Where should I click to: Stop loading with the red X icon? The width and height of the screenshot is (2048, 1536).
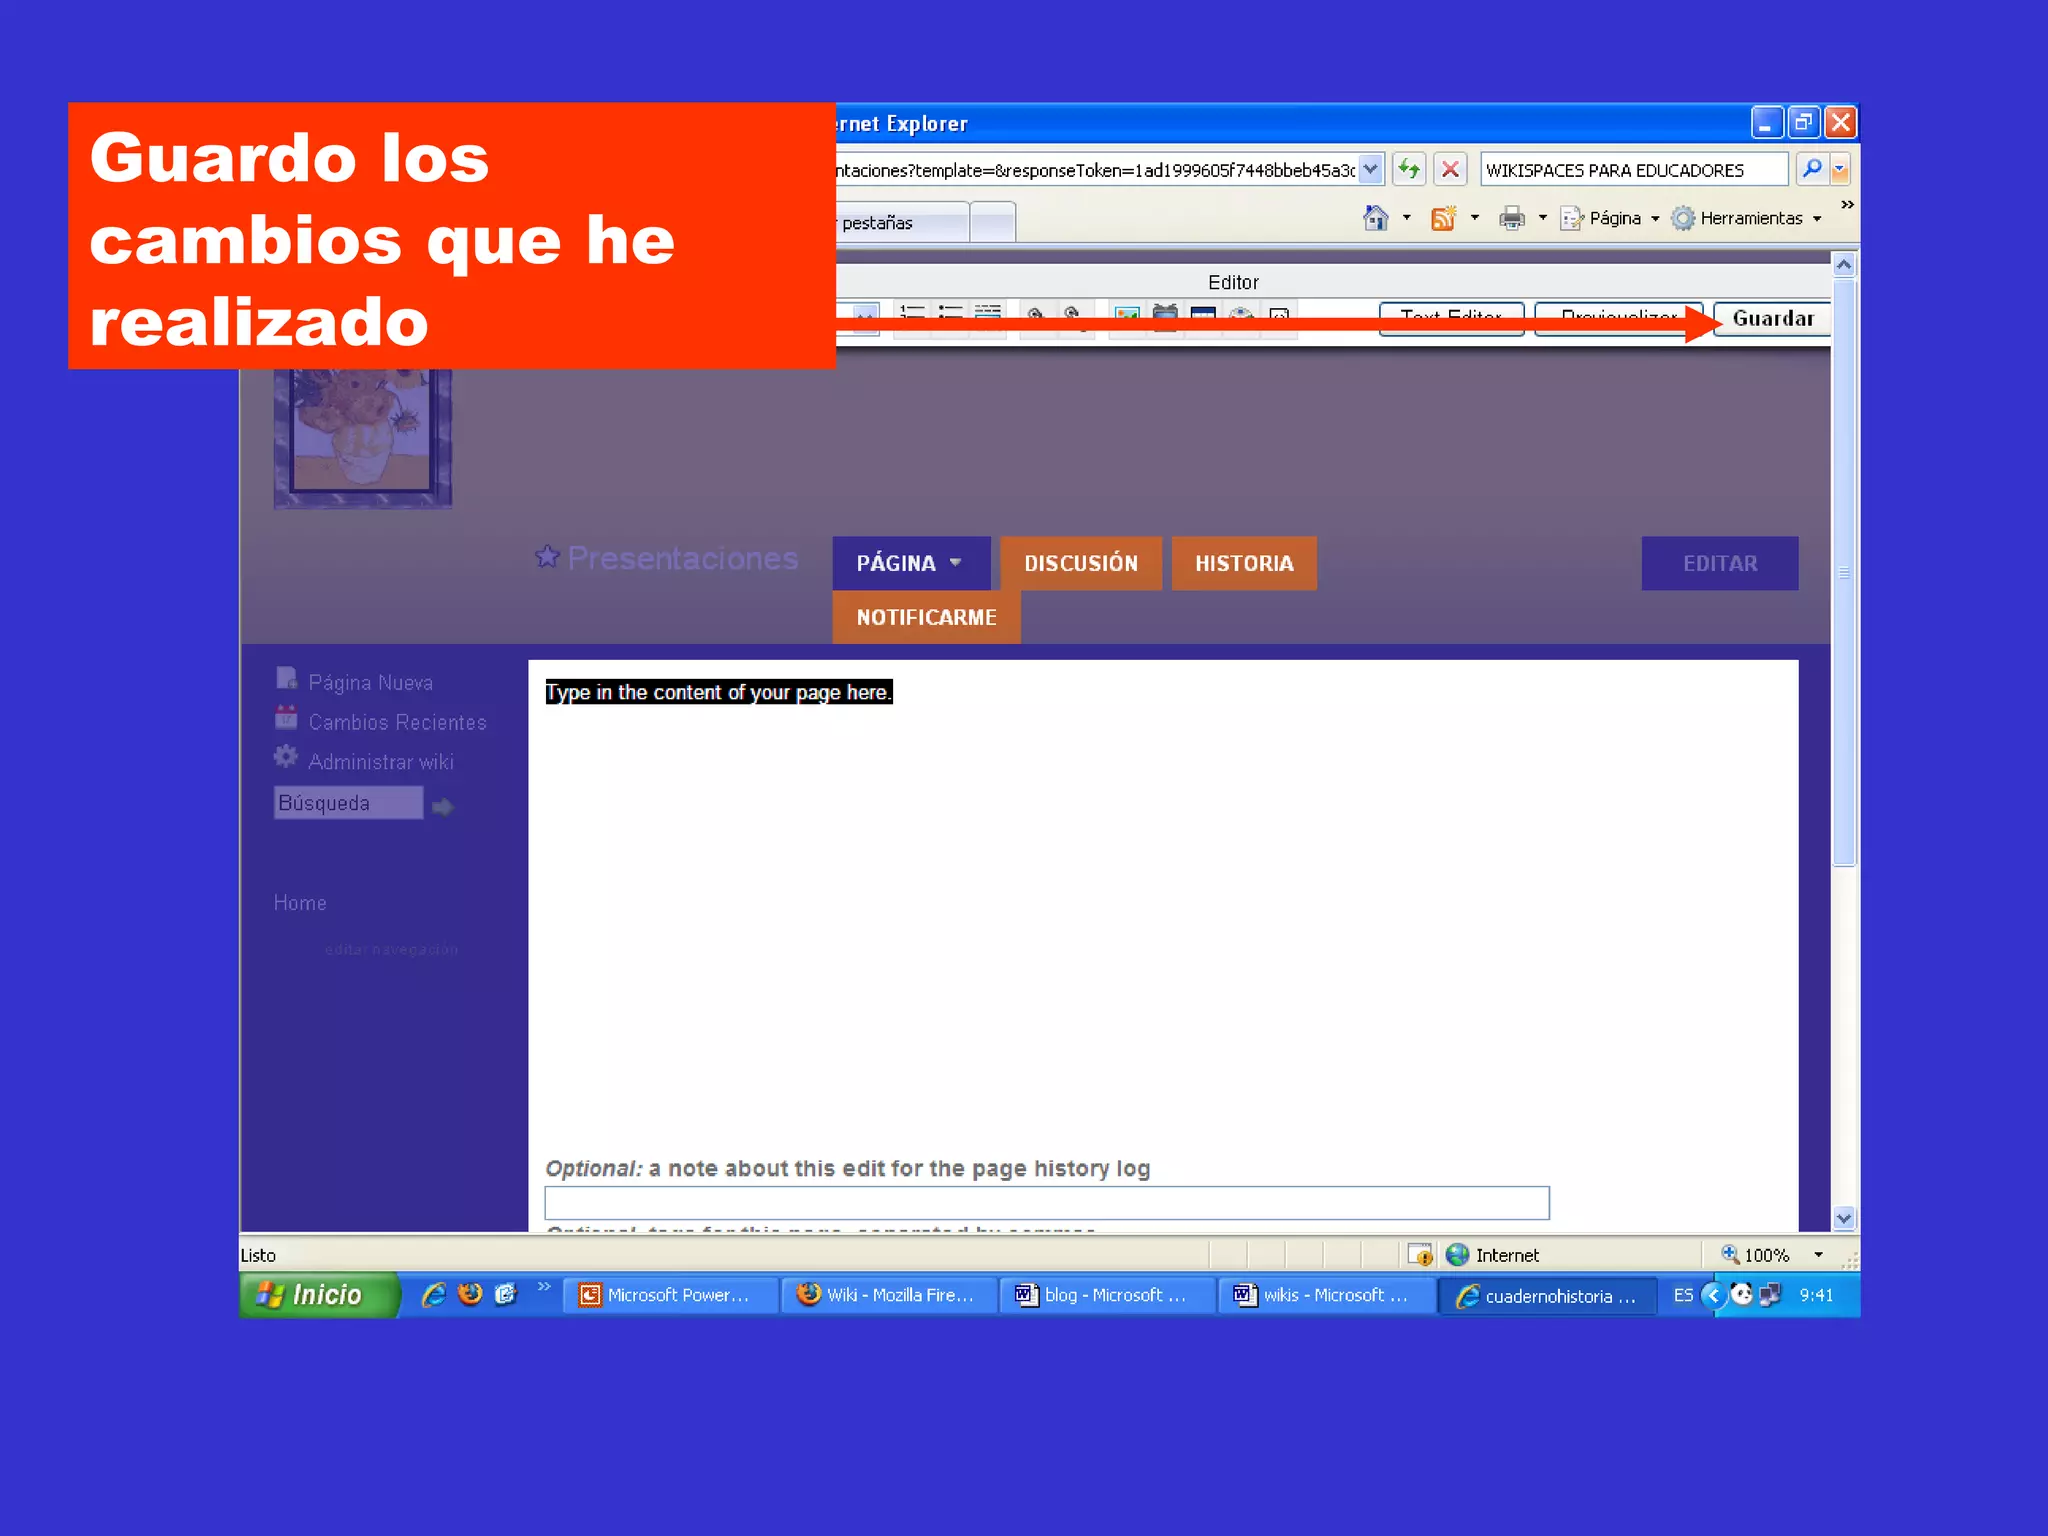[1450, 169]
